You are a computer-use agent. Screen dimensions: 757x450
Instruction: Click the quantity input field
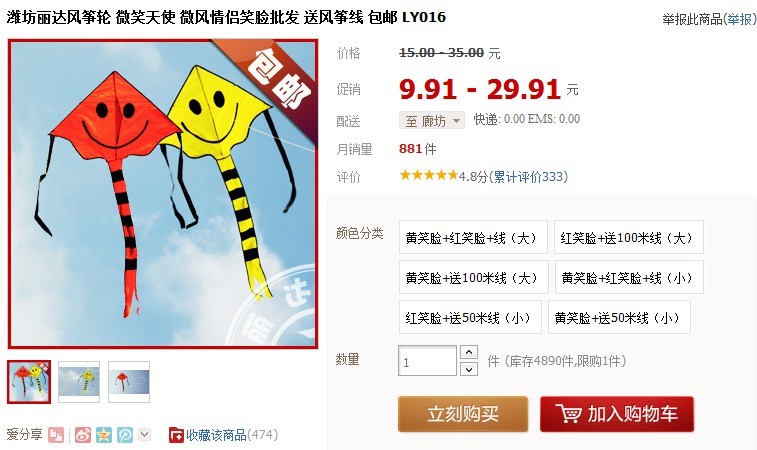(x=427, y=361)
